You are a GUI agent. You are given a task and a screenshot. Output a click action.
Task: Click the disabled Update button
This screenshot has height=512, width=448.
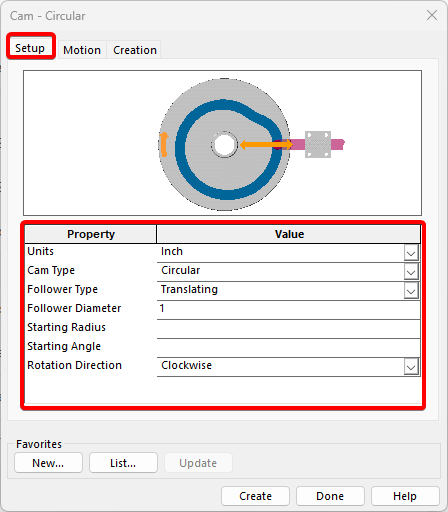click(198, 463)
